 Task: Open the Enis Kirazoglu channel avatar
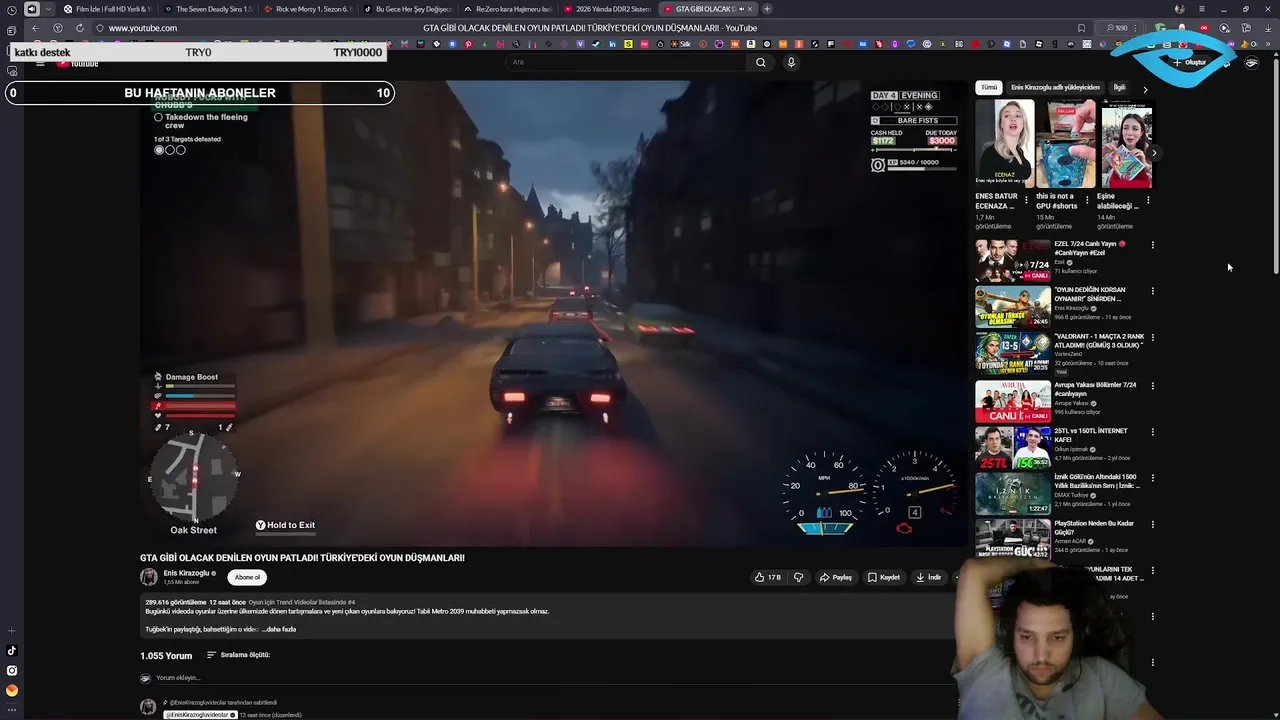click(148, 577)
